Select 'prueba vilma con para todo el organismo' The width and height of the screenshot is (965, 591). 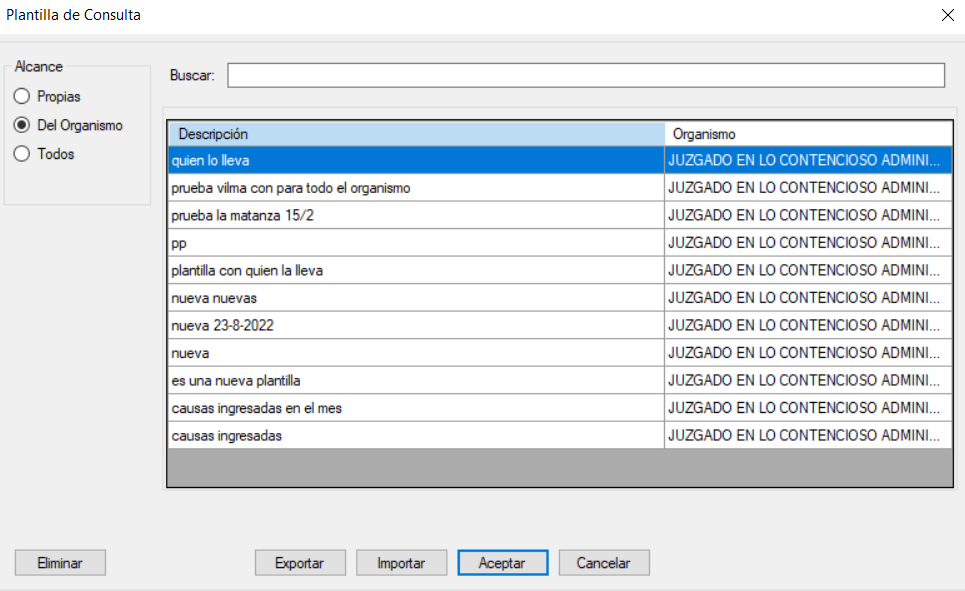click(x=415, y=188)
